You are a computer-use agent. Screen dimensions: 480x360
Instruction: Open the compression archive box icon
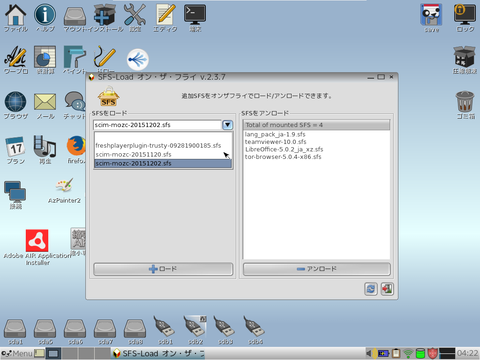click(464, 57)
